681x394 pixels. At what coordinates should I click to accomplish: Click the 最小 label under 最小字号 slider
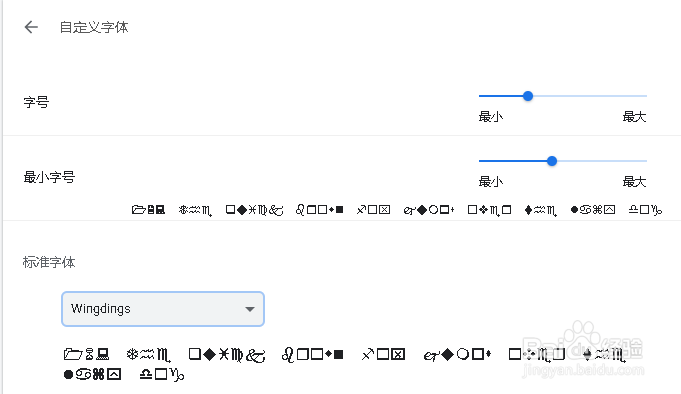[x=491, y=181]
